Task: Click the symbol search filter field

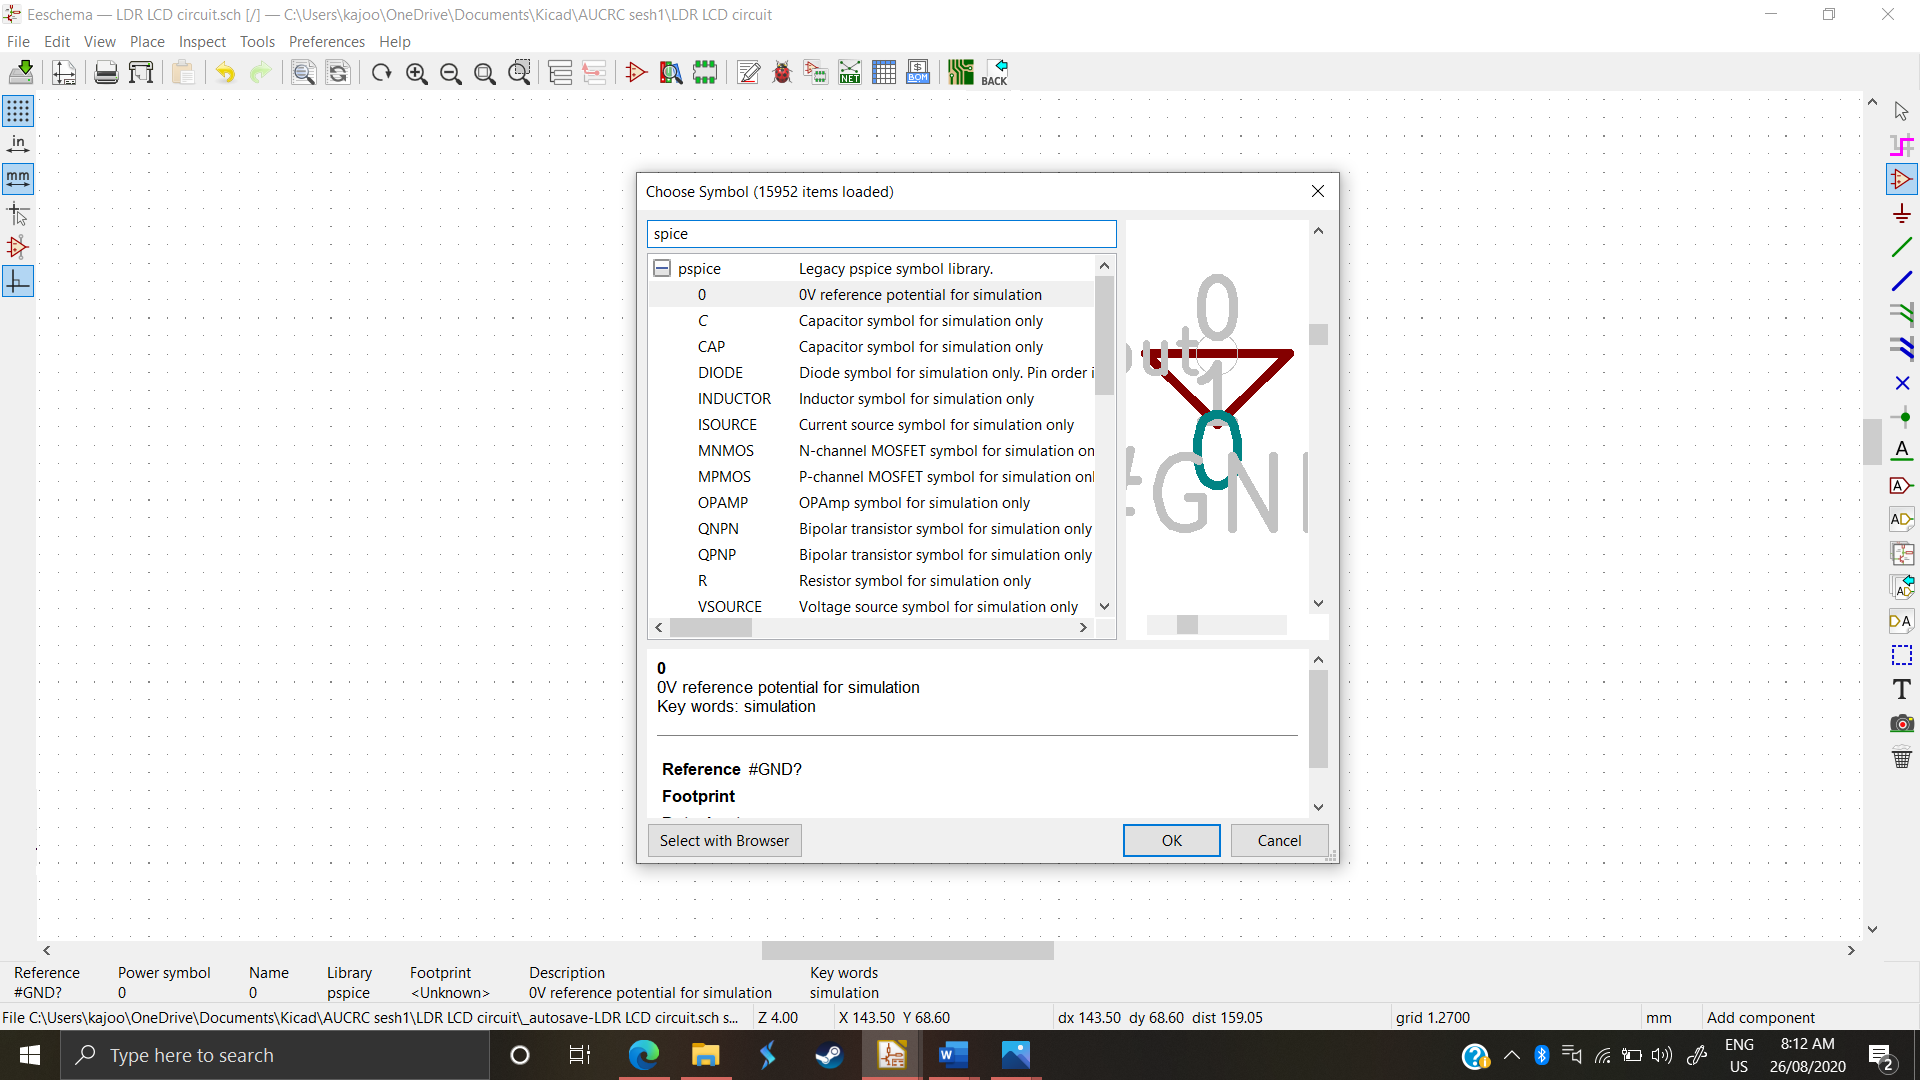Action: [x=881, y=234]
